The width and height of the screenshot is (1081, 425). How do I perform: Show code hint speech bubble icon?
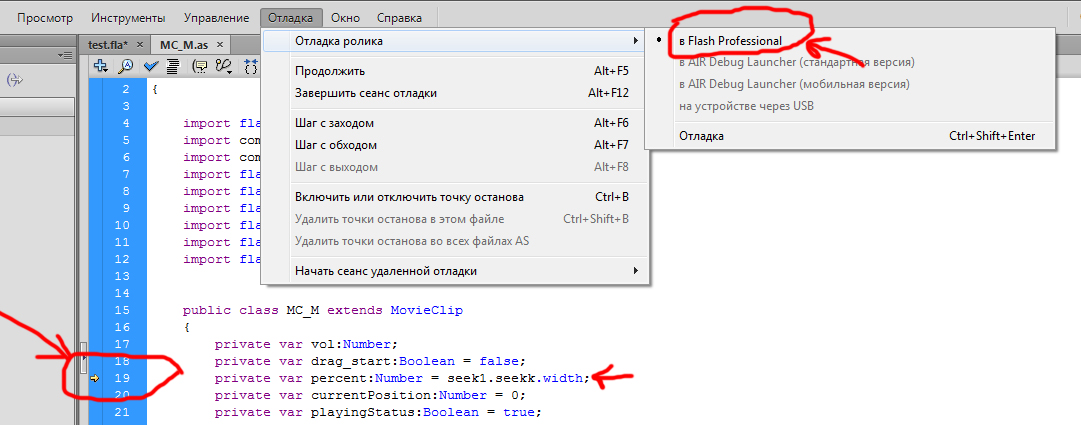(x=201, y=66)
